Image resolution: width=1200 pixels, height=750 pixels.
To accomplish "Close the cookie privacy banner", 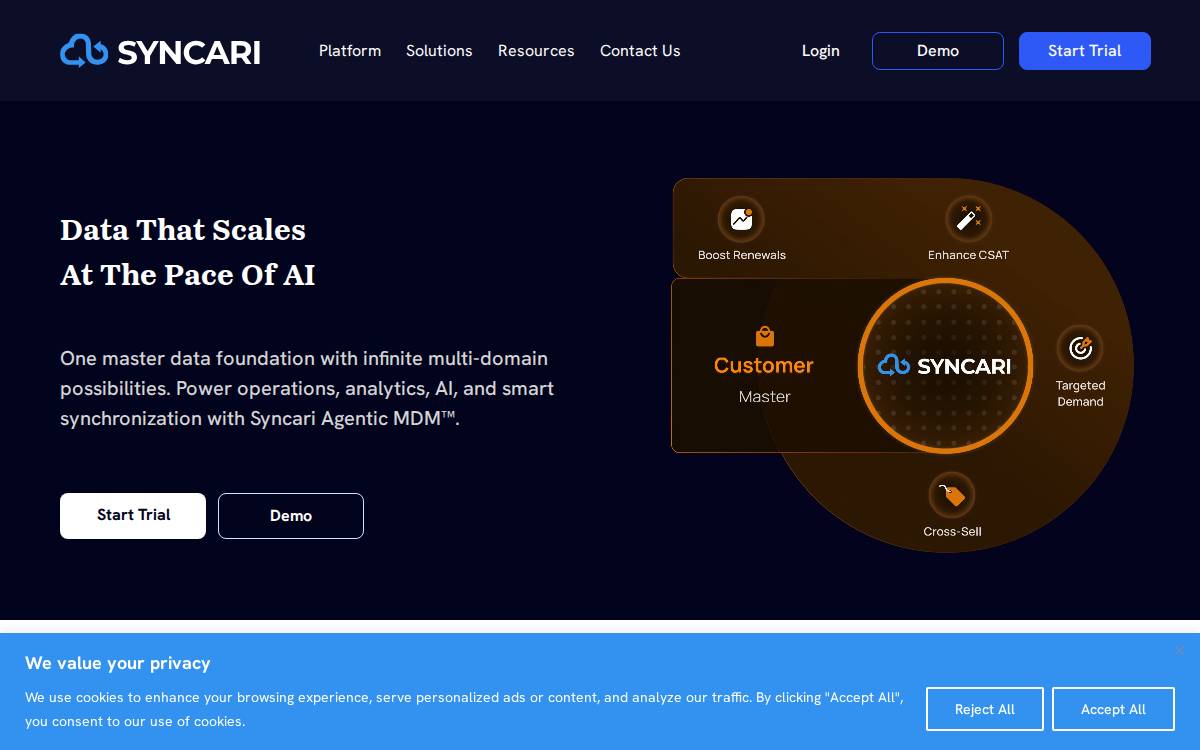I will coord(1179,650).
